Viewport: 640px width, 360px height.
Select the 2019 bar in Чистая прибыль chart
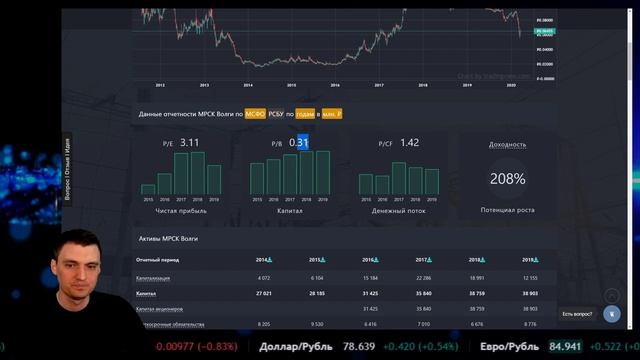tap(214, 180)
